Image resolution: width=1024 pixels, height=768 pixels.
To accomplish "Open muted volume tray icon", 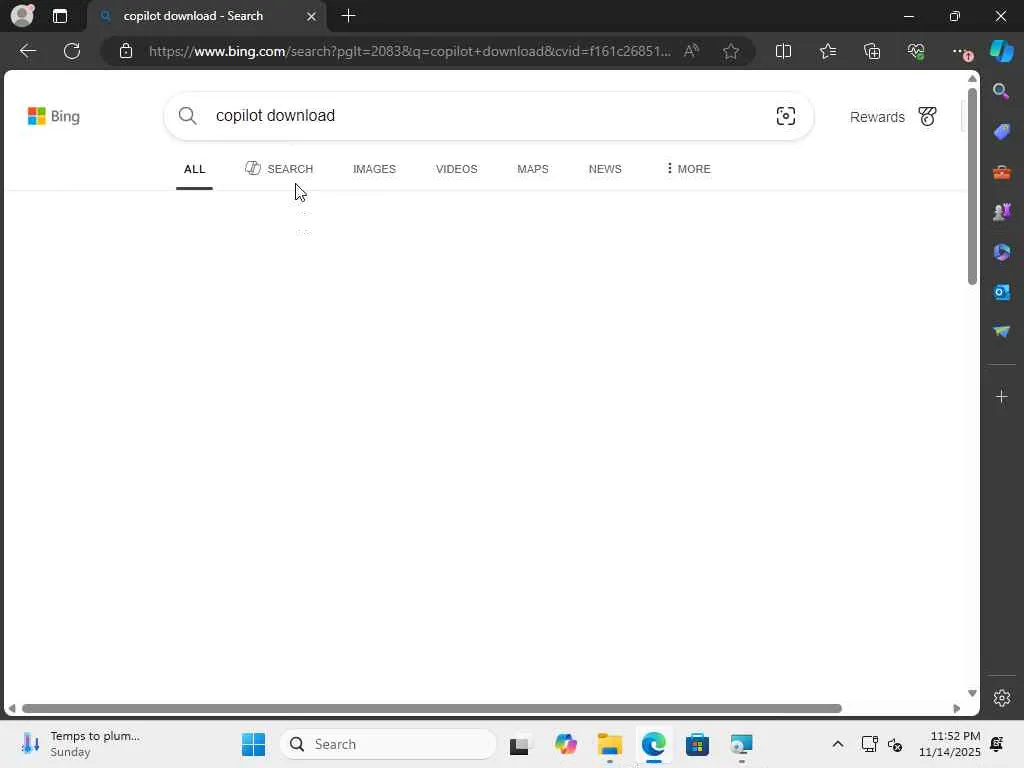I will [895, 744].
